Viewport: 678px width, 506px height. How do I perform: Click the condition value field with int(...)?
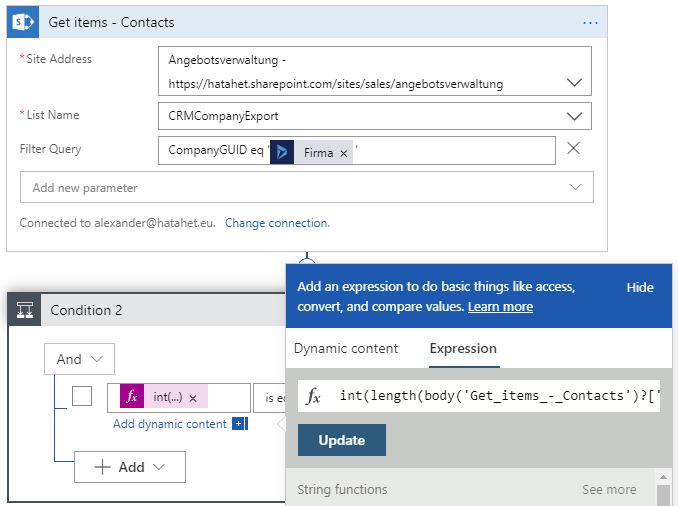(x=179, y=397)
